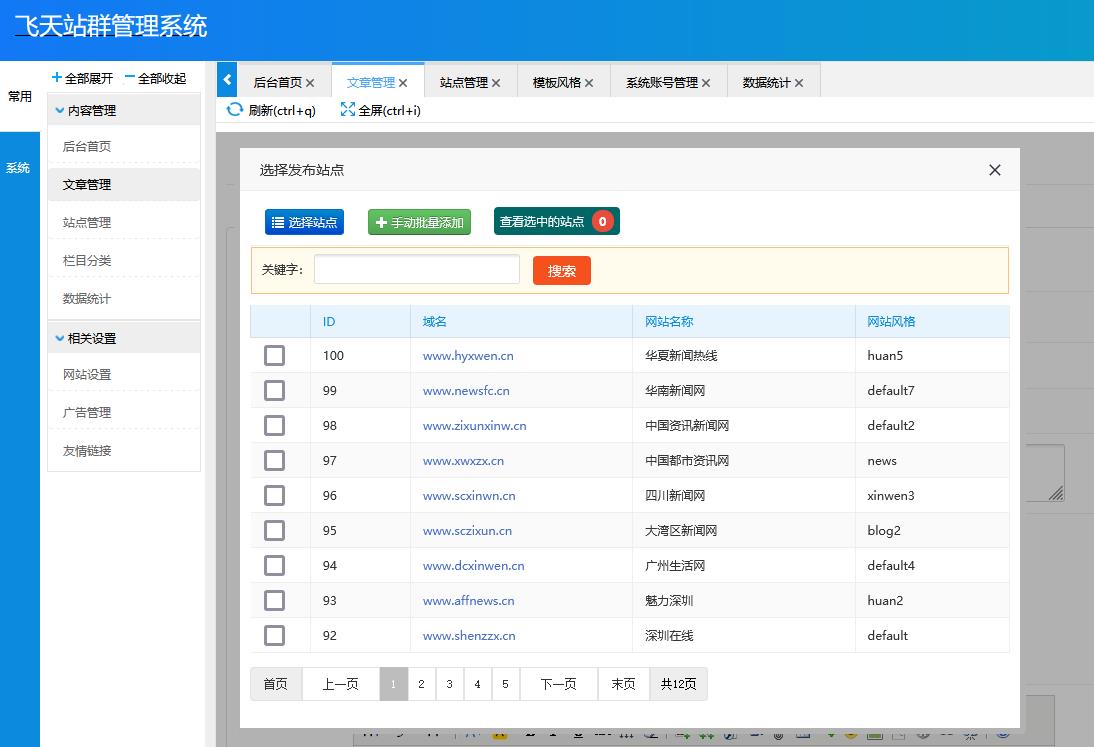Tick the checkbox for 四川新闻网
The width and height of the screenshot is (1094, 747).
[274, 495]
